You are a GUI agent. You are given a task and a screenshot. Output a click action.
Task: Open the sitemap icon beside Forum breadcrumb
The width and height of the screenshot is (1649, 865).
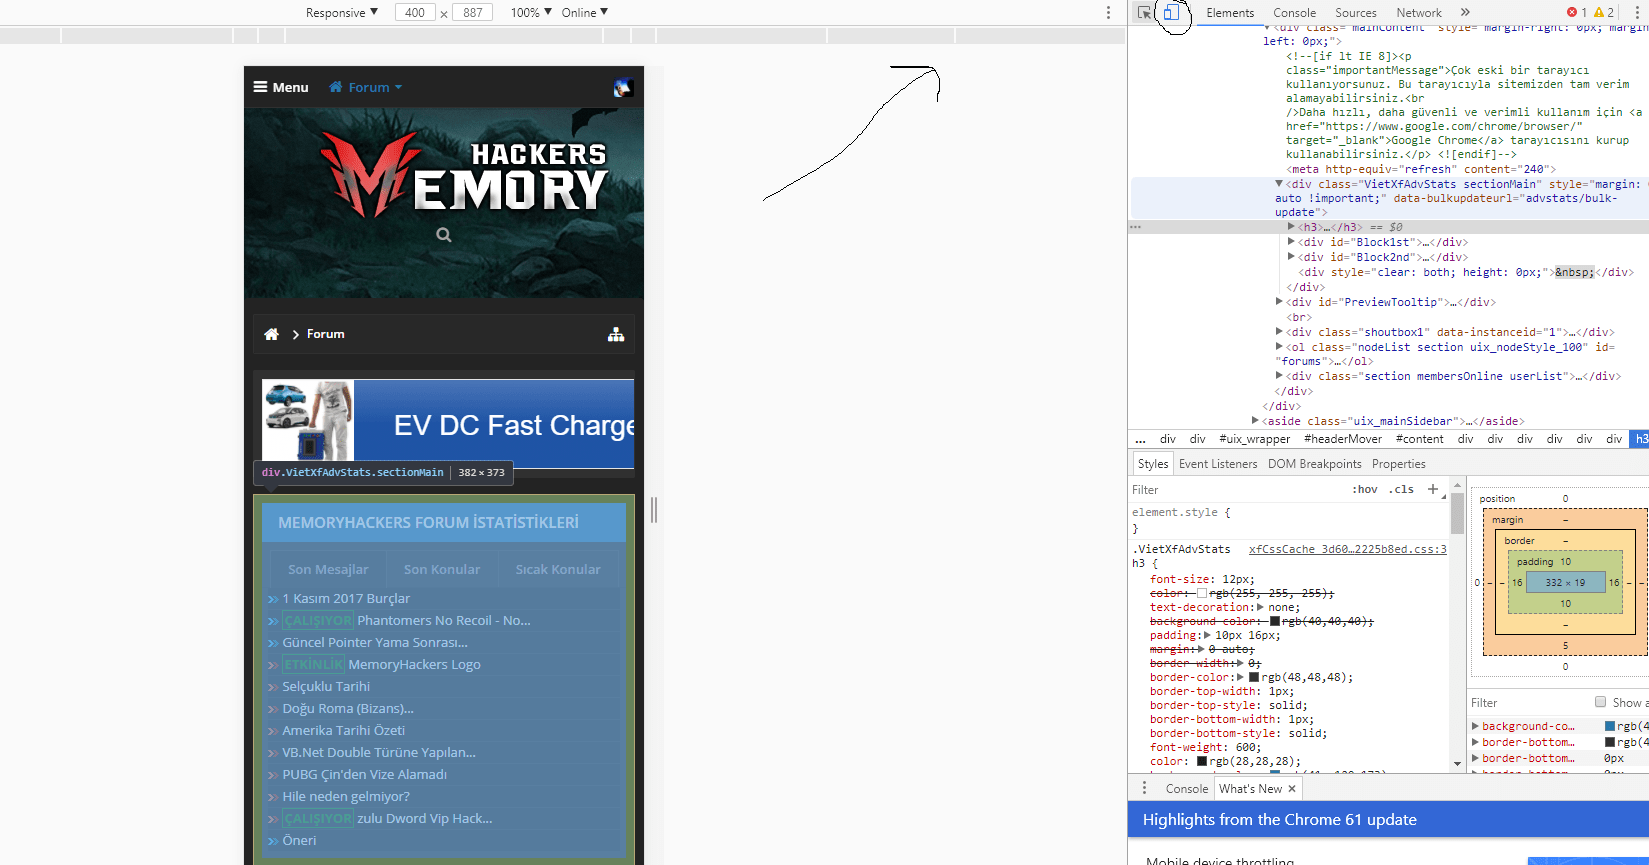pos(616,334)
